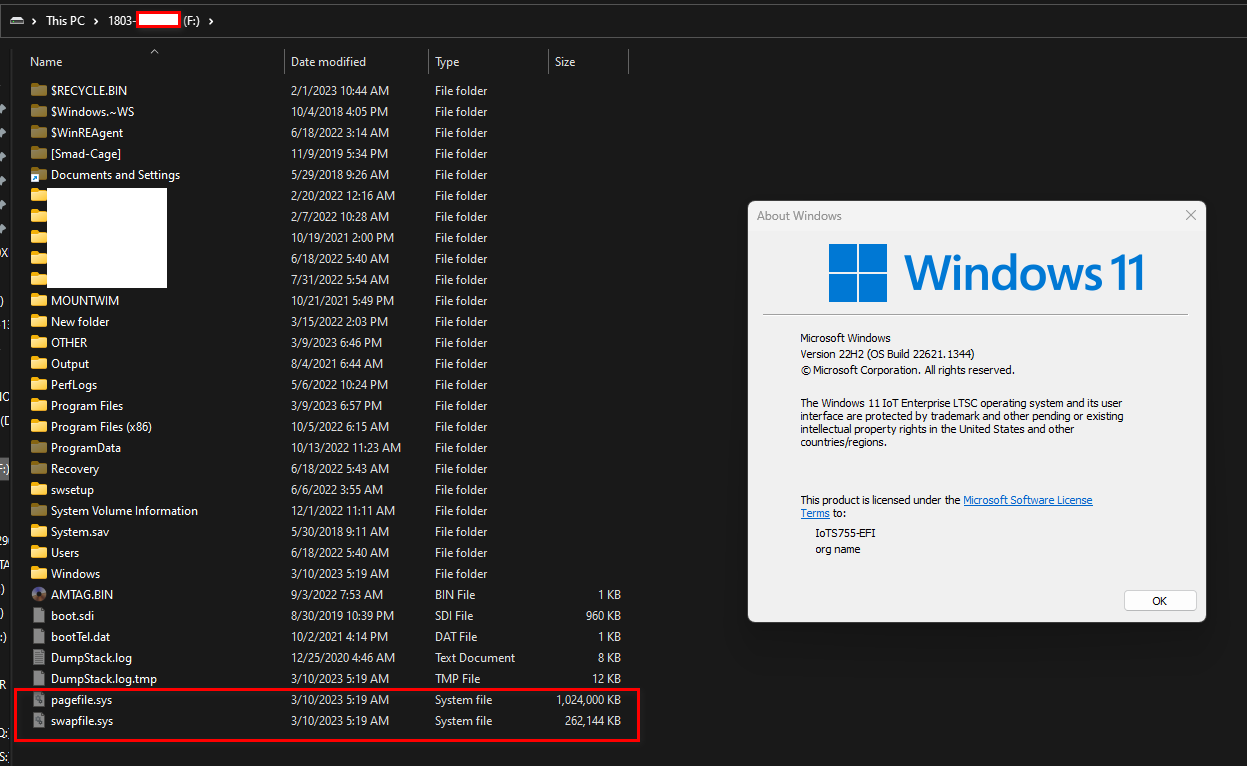Click the SDI File type cell
Image resolution: width=1247 pixels, height=766 pixels.
pyautogui.click(x=454, y=615)
